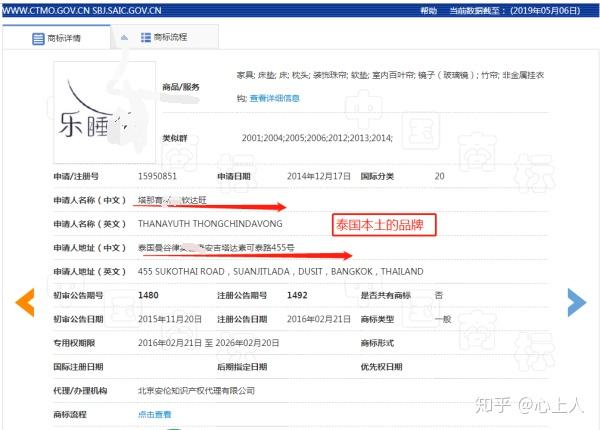The width and height of the screenshot is (600, 430).
Task: Click the 国际注册日期 label
Action: click(x=78, y=366)
